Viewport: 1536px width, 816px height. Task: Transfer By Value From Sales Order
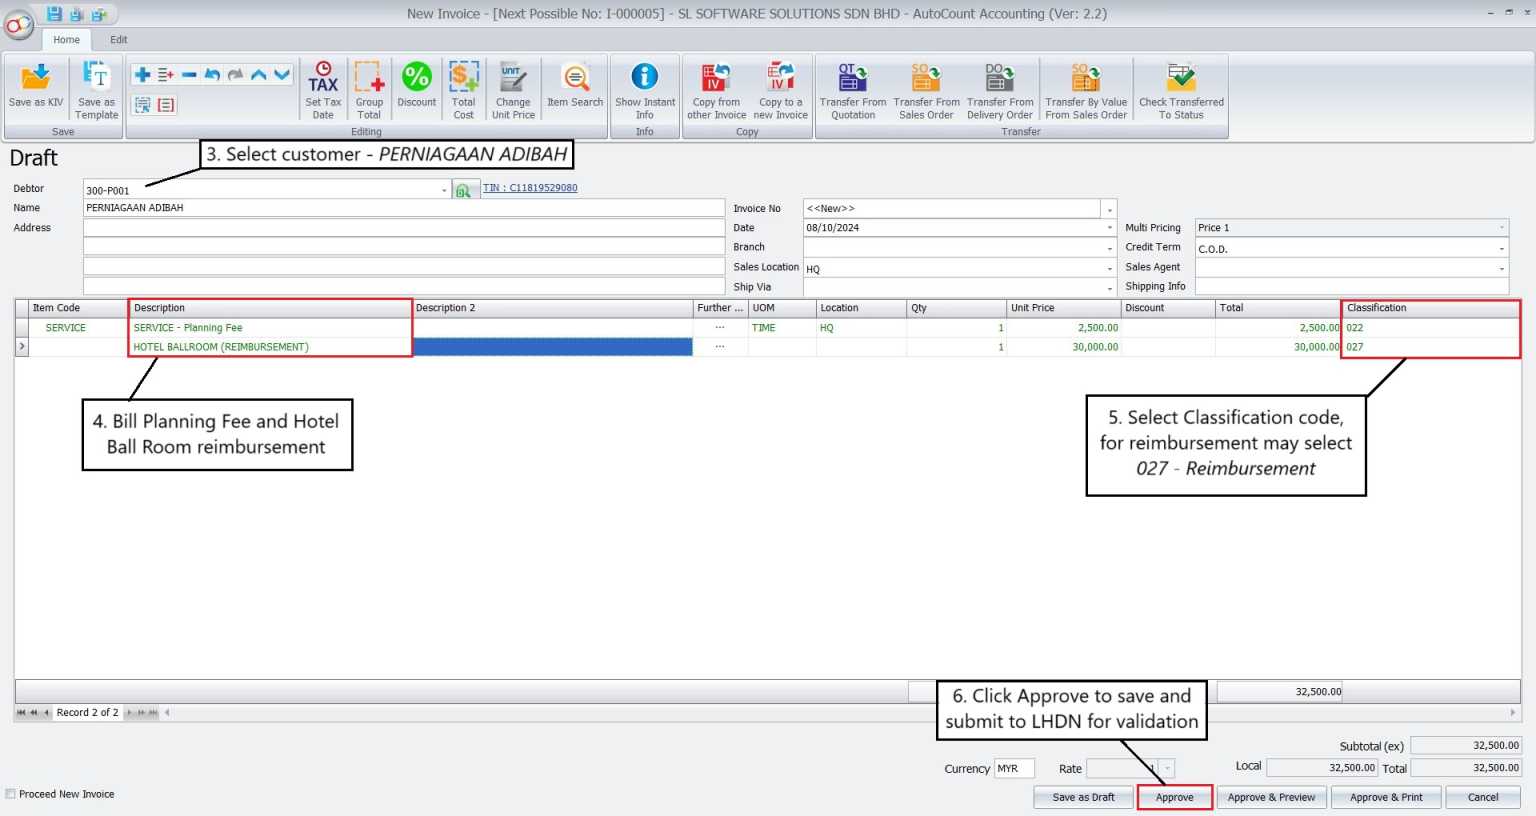tap(1086, 90)
